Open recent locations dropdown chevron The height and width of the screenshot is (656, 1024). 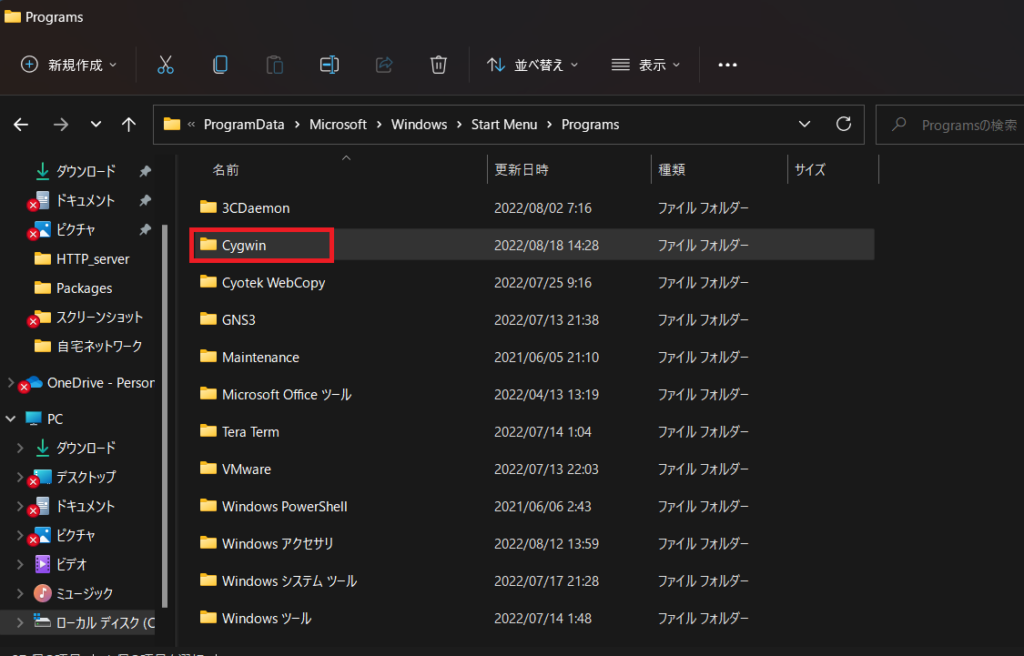(x=96, y=124)
